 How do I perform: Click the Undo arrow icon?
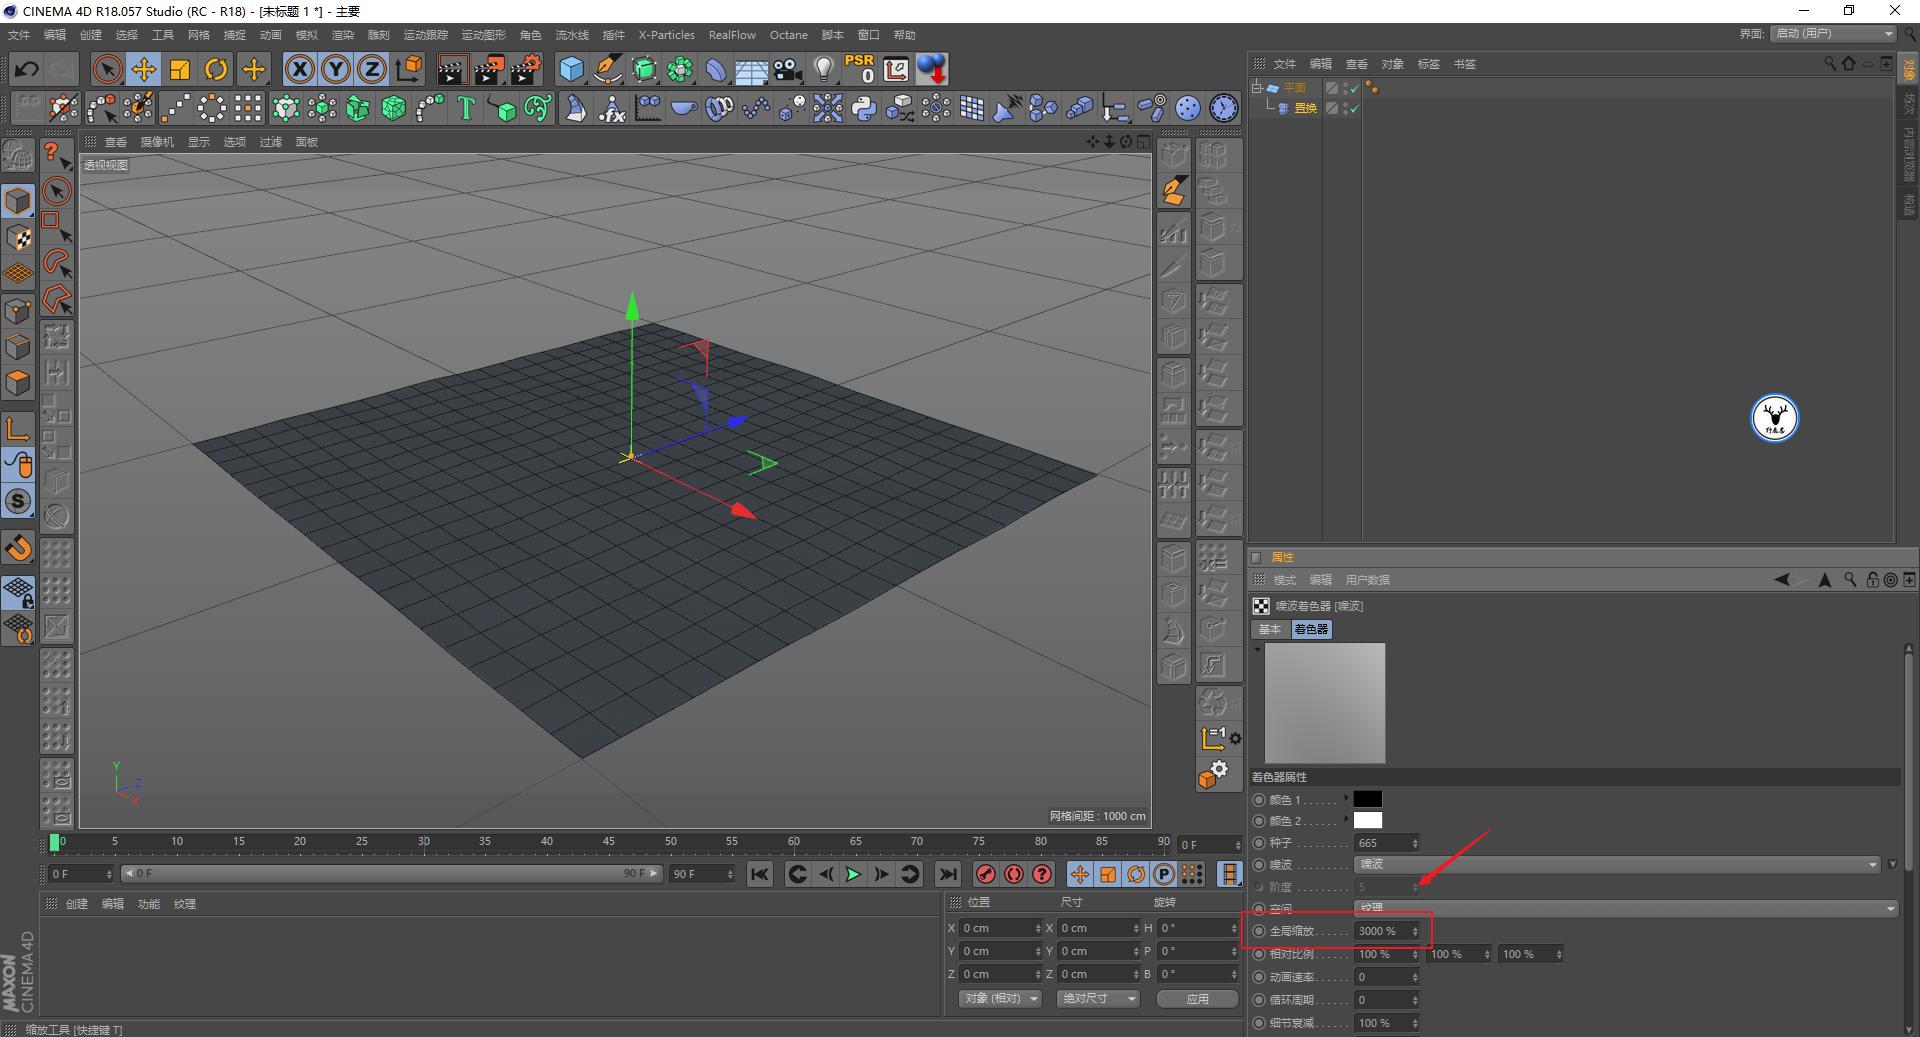coord(27,69)
